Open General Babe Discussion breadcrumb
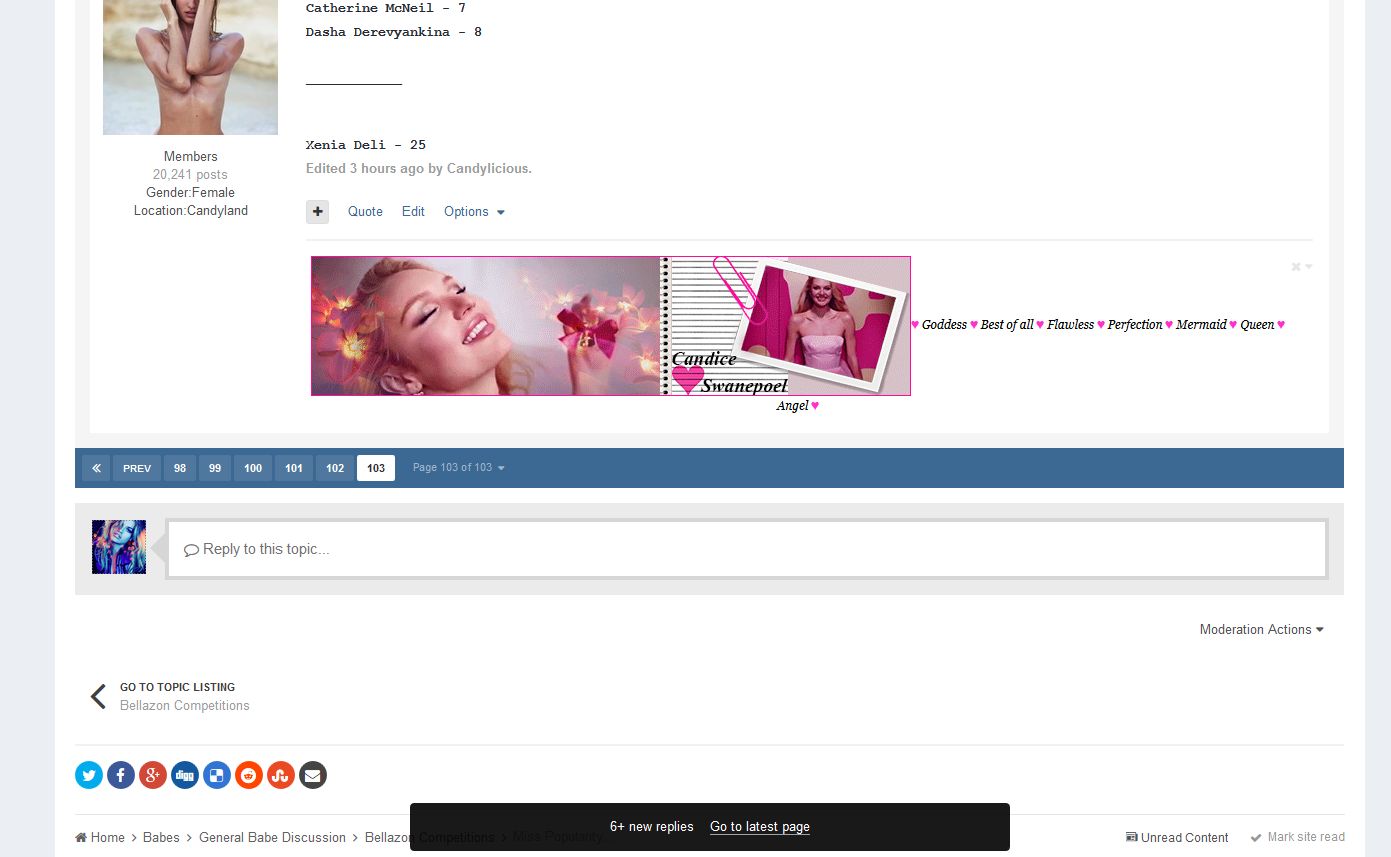The height and width of the screenshot is (857, 1391). 272,838
